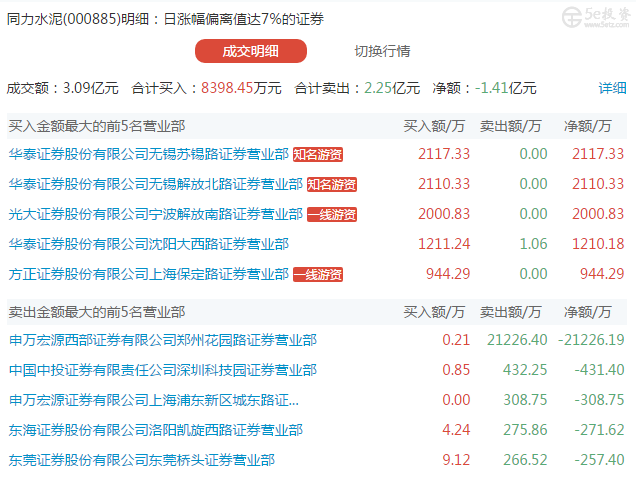Click sell amount 275.86 value
The width and height of the screenshot is (636, 480).
pos(525,430)
